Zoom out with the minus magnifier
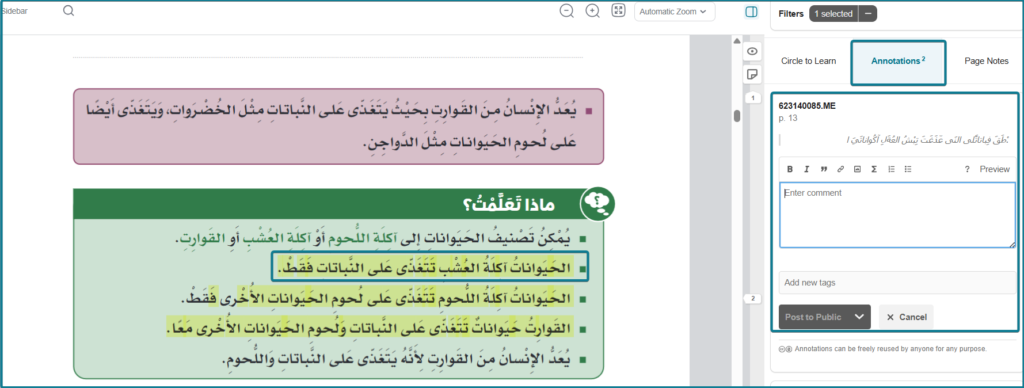Image resolution: width=1024 pixels, height=388 pixels. pyautogui.click(x=567, y=10)
